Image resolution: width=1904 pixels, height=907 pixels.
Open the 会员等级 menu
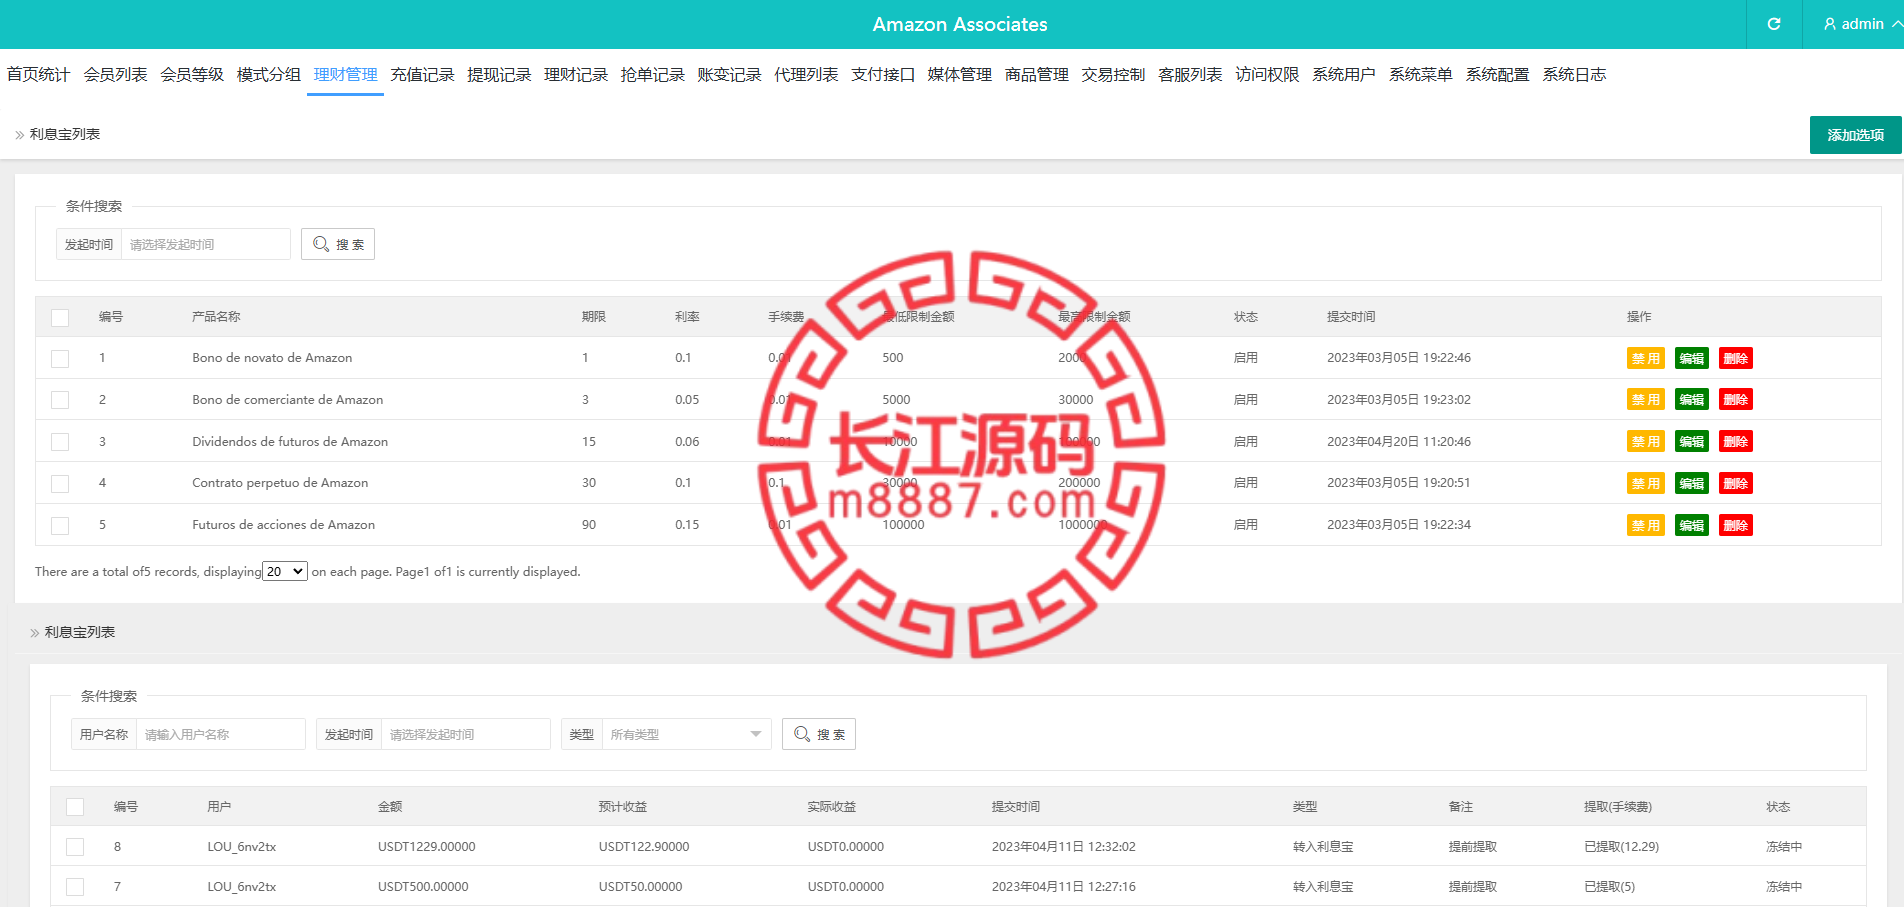coord(192,75)
